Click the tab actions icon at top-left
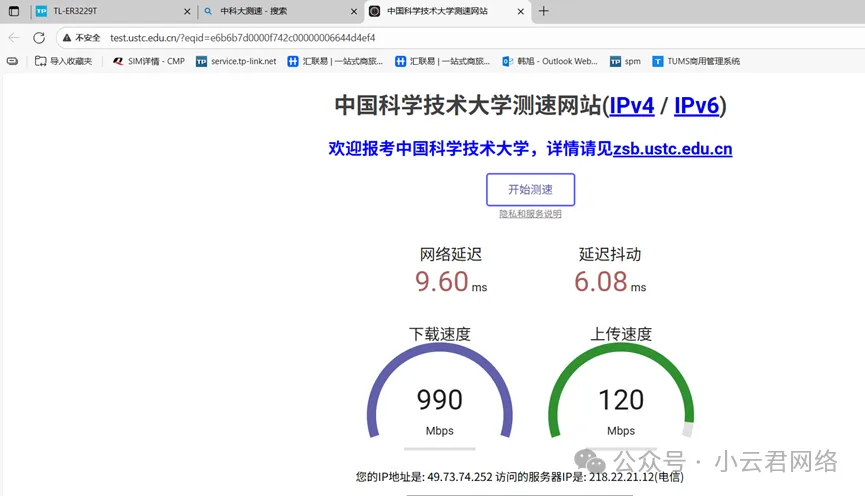The image size is (865, 496). 14,11
